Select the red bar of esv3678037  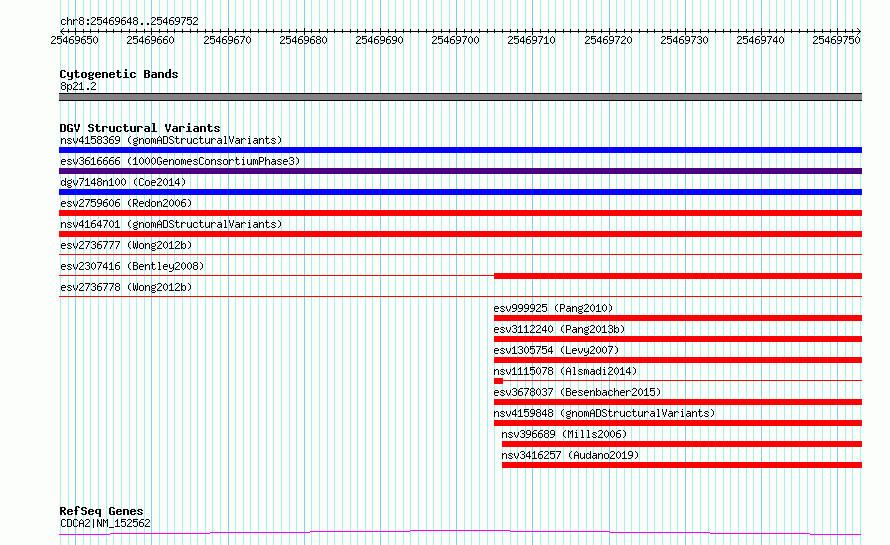coord(678,402)
